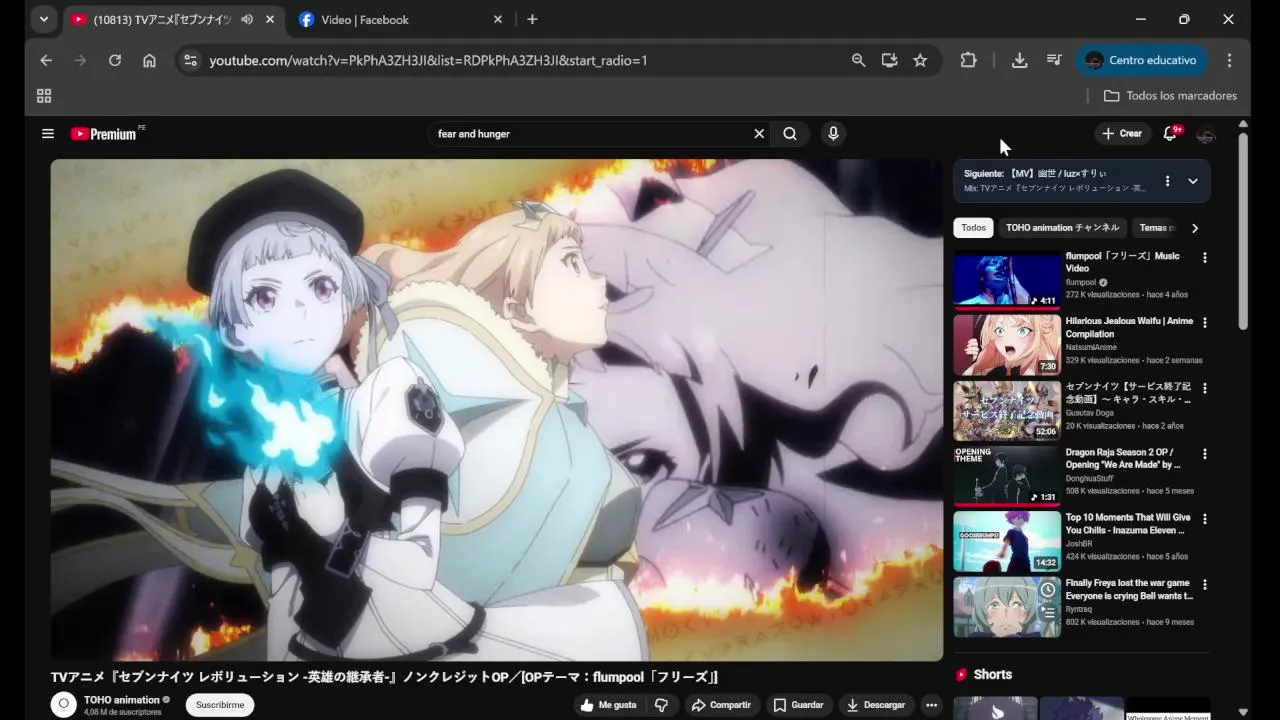Screen dimensions: 1280x720
Task: Open flumpool フリーズ Music Video thumbnail
Action: pyautogui.click(x=1007, y=280)
